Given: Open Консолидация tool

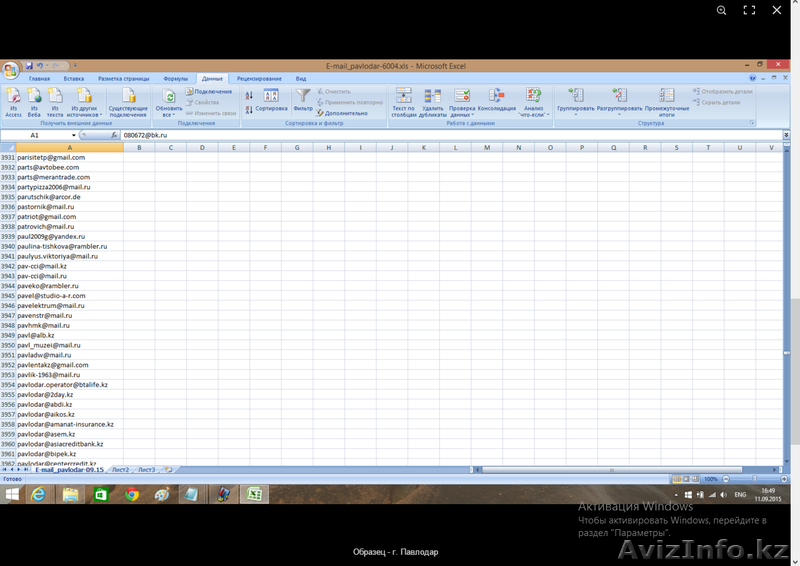Looking at the screenshot, I should (x=496, y=98).
